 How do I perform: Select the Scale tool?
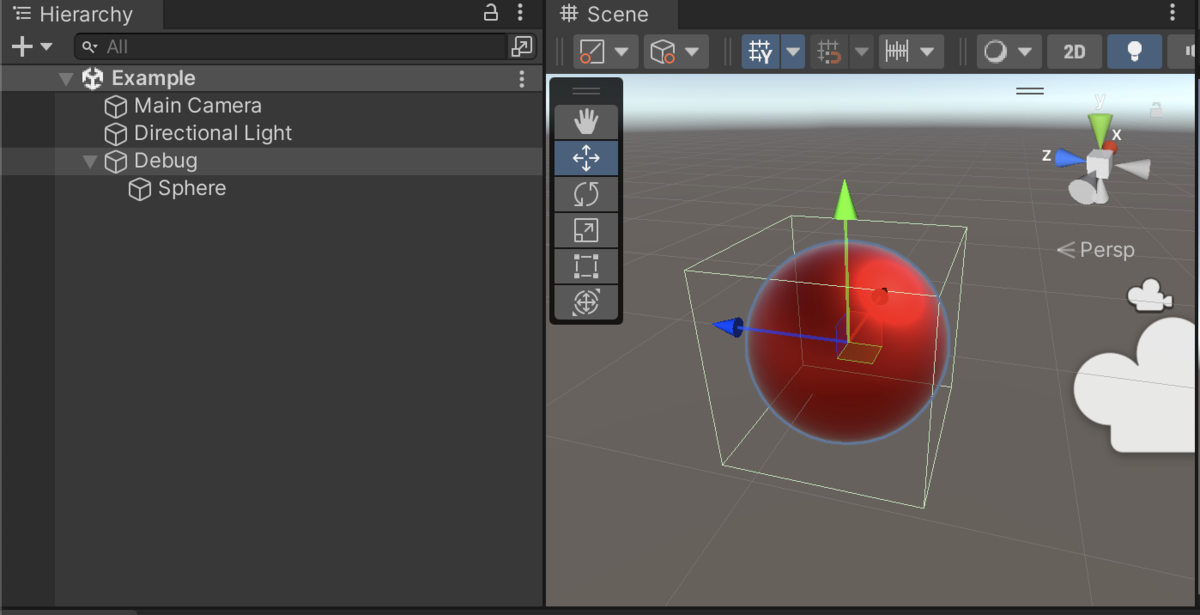(x=586, y=230)
